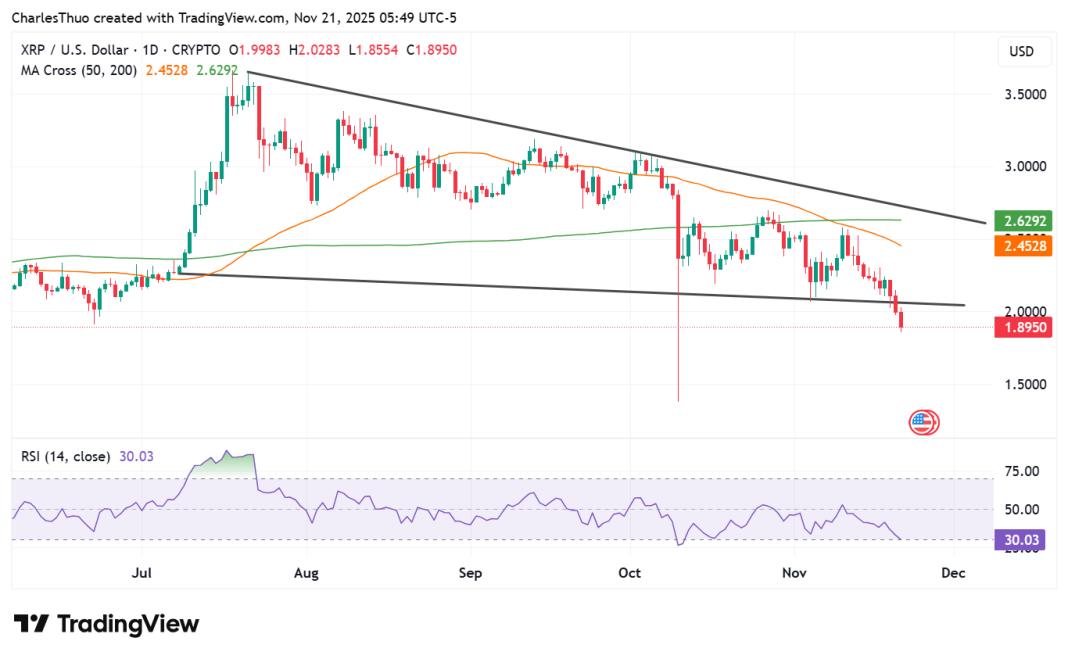Click the green 2.6292 price label

(x=1022, y=222)
